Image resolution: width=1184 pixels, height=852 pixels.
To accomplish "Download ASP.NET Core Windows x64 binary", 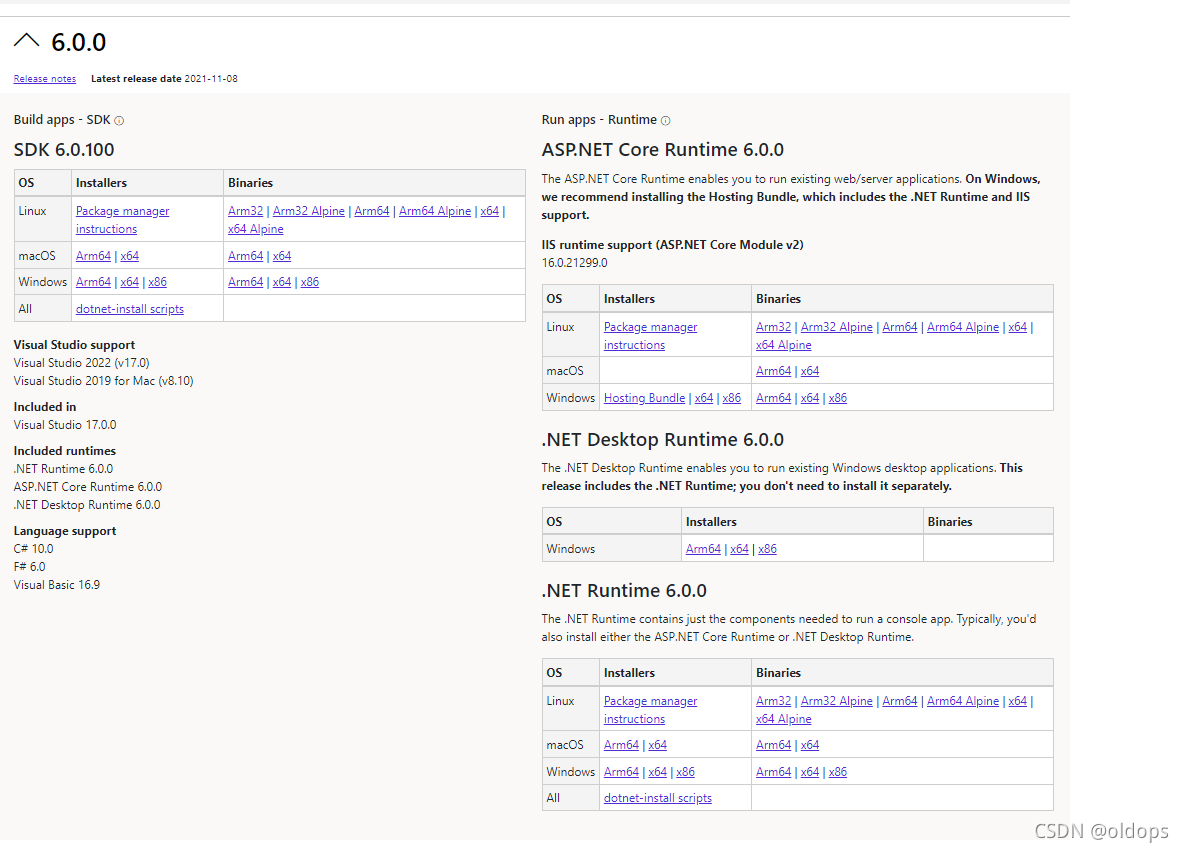I will 809,398.
